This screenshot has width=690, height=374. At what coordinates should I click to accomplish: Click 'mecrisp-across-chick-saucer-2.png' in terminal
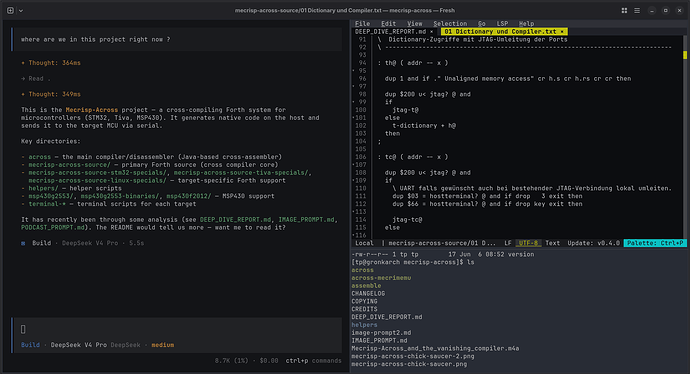[x=413, y=356]
